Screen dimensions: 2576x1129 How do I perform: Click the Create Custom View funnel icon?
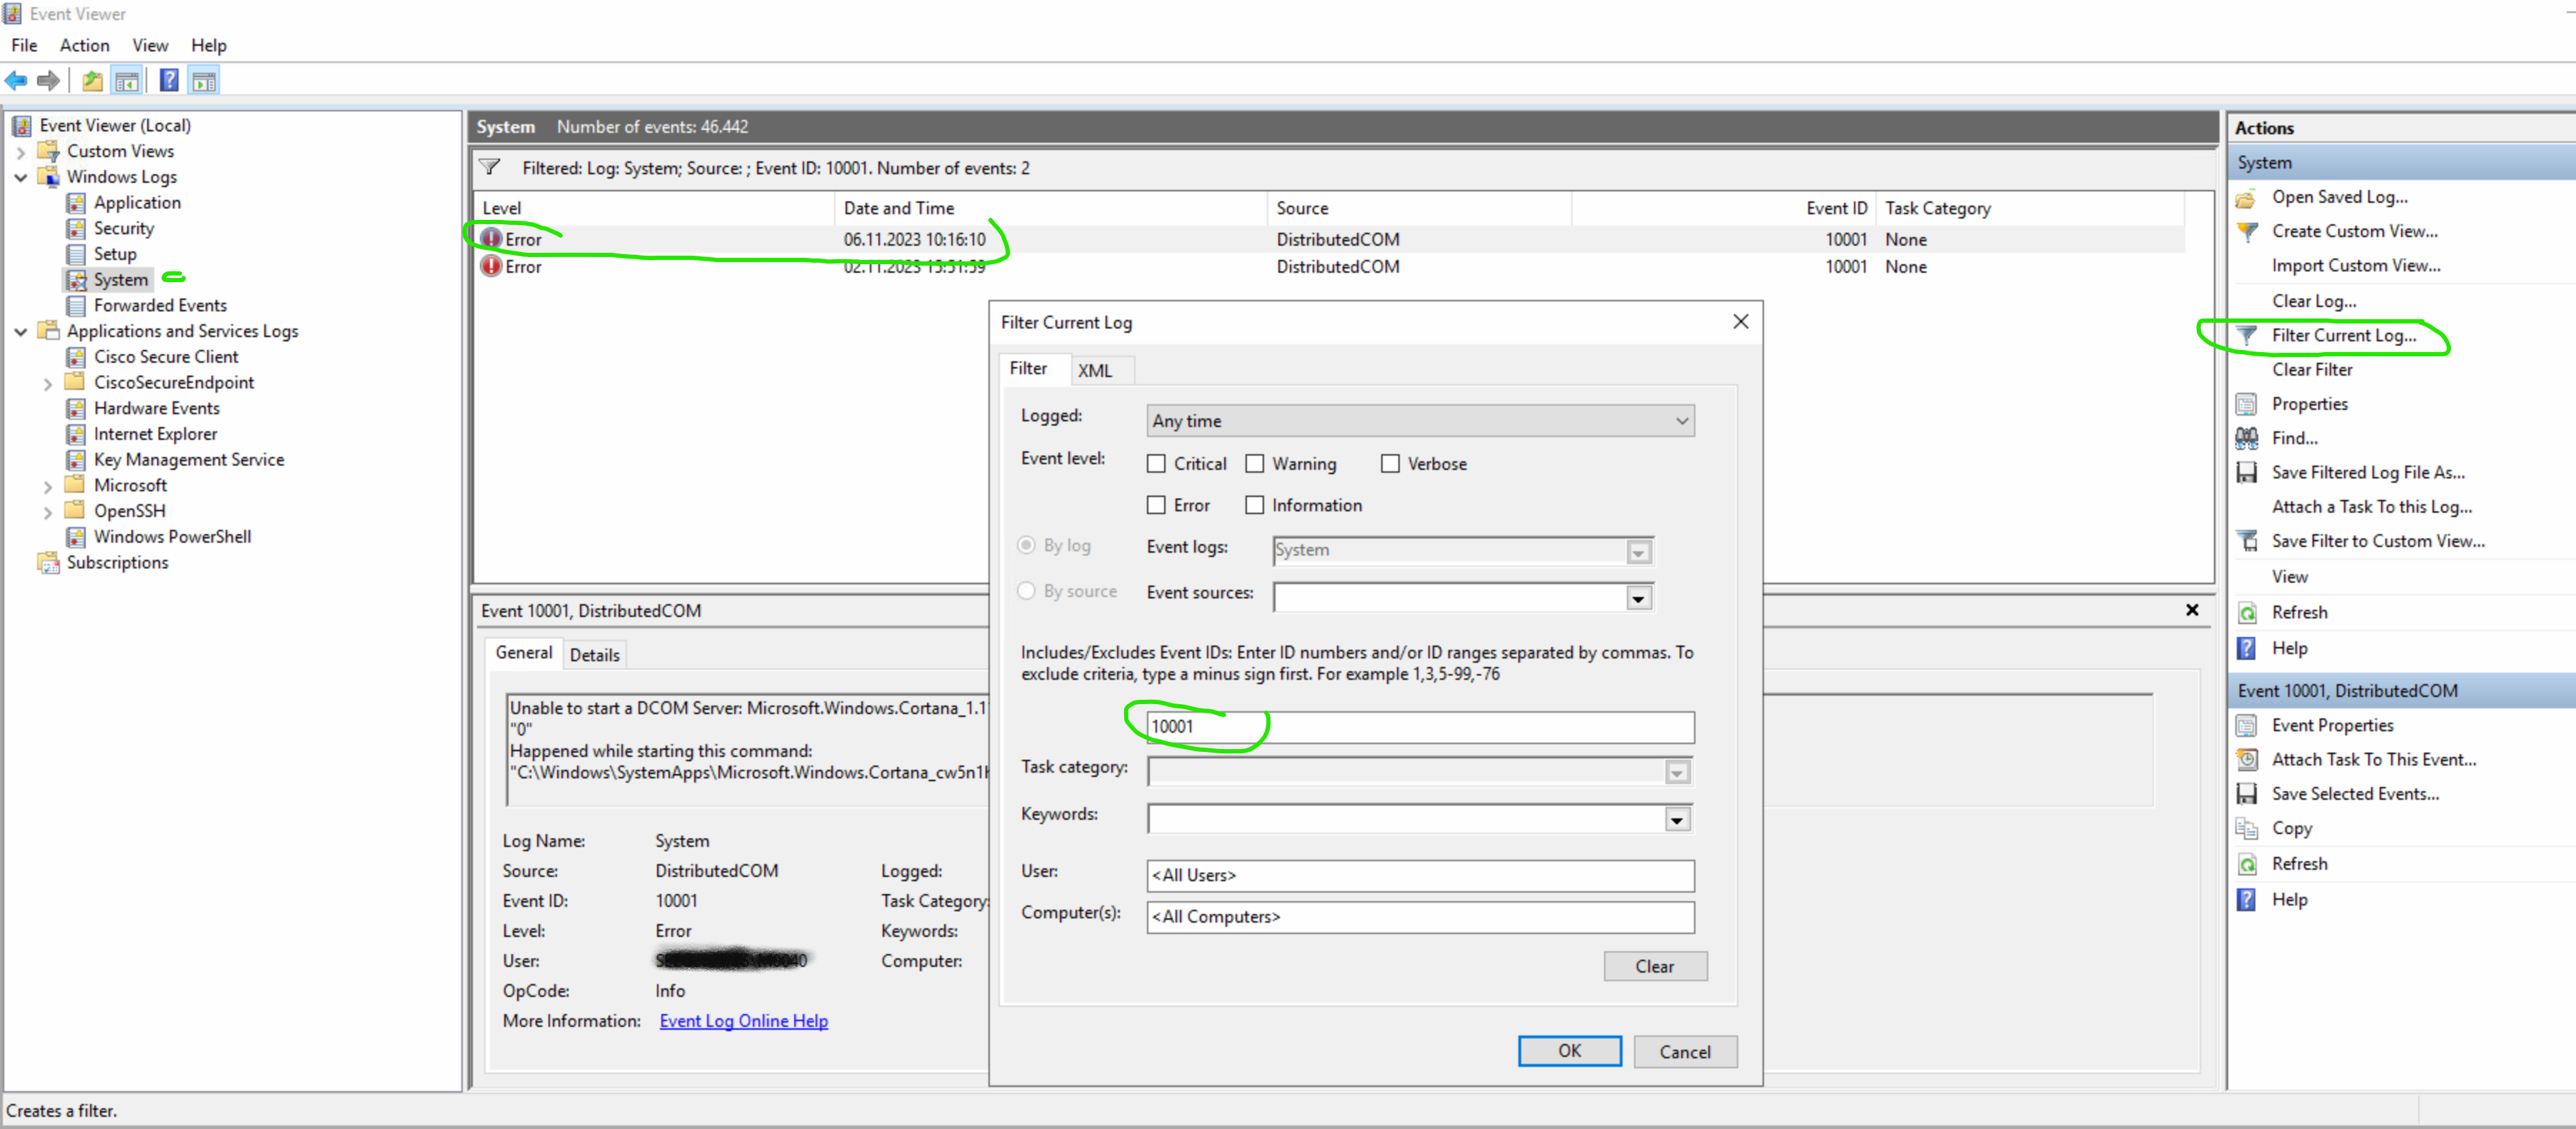coord(2246,231)
